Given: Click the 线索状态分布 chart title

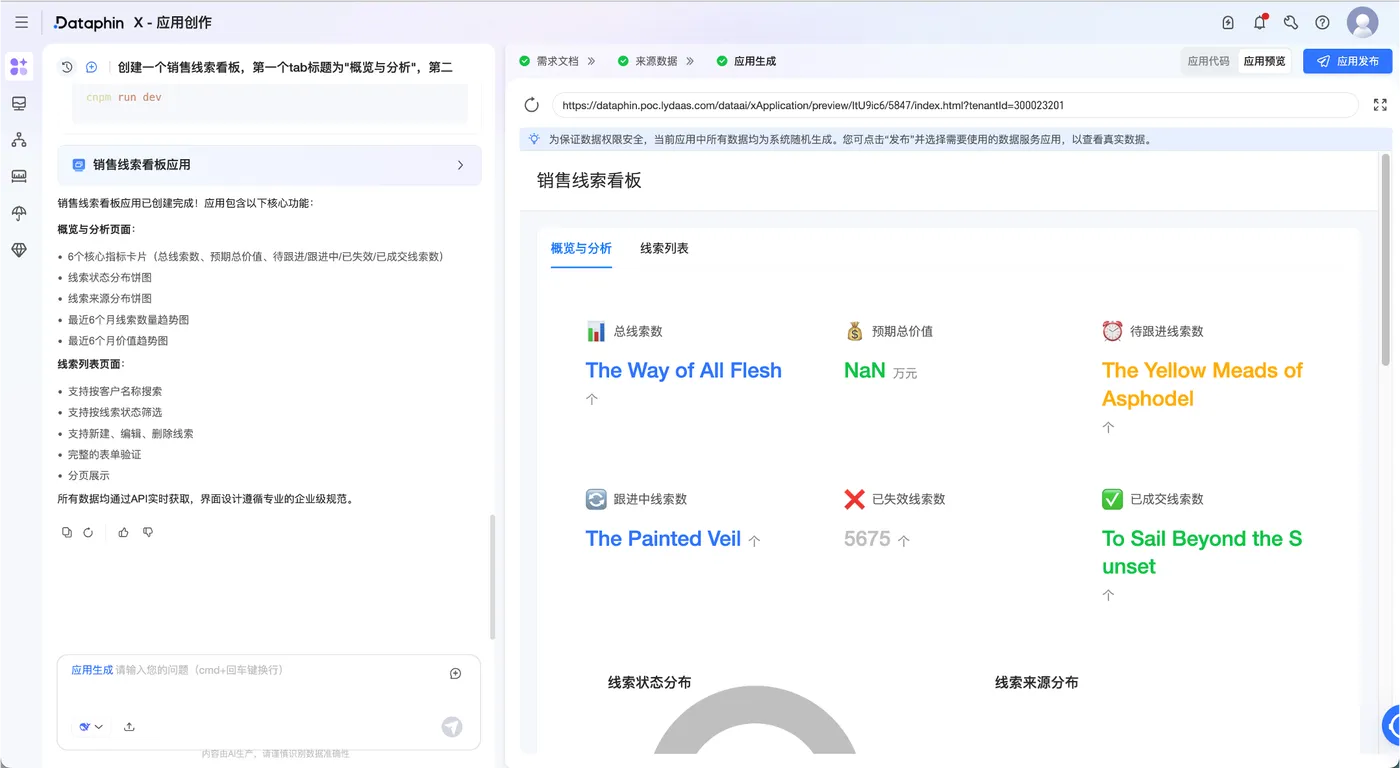Looking at the screenshot, I should pyautogui.click(x=649, y=683).
